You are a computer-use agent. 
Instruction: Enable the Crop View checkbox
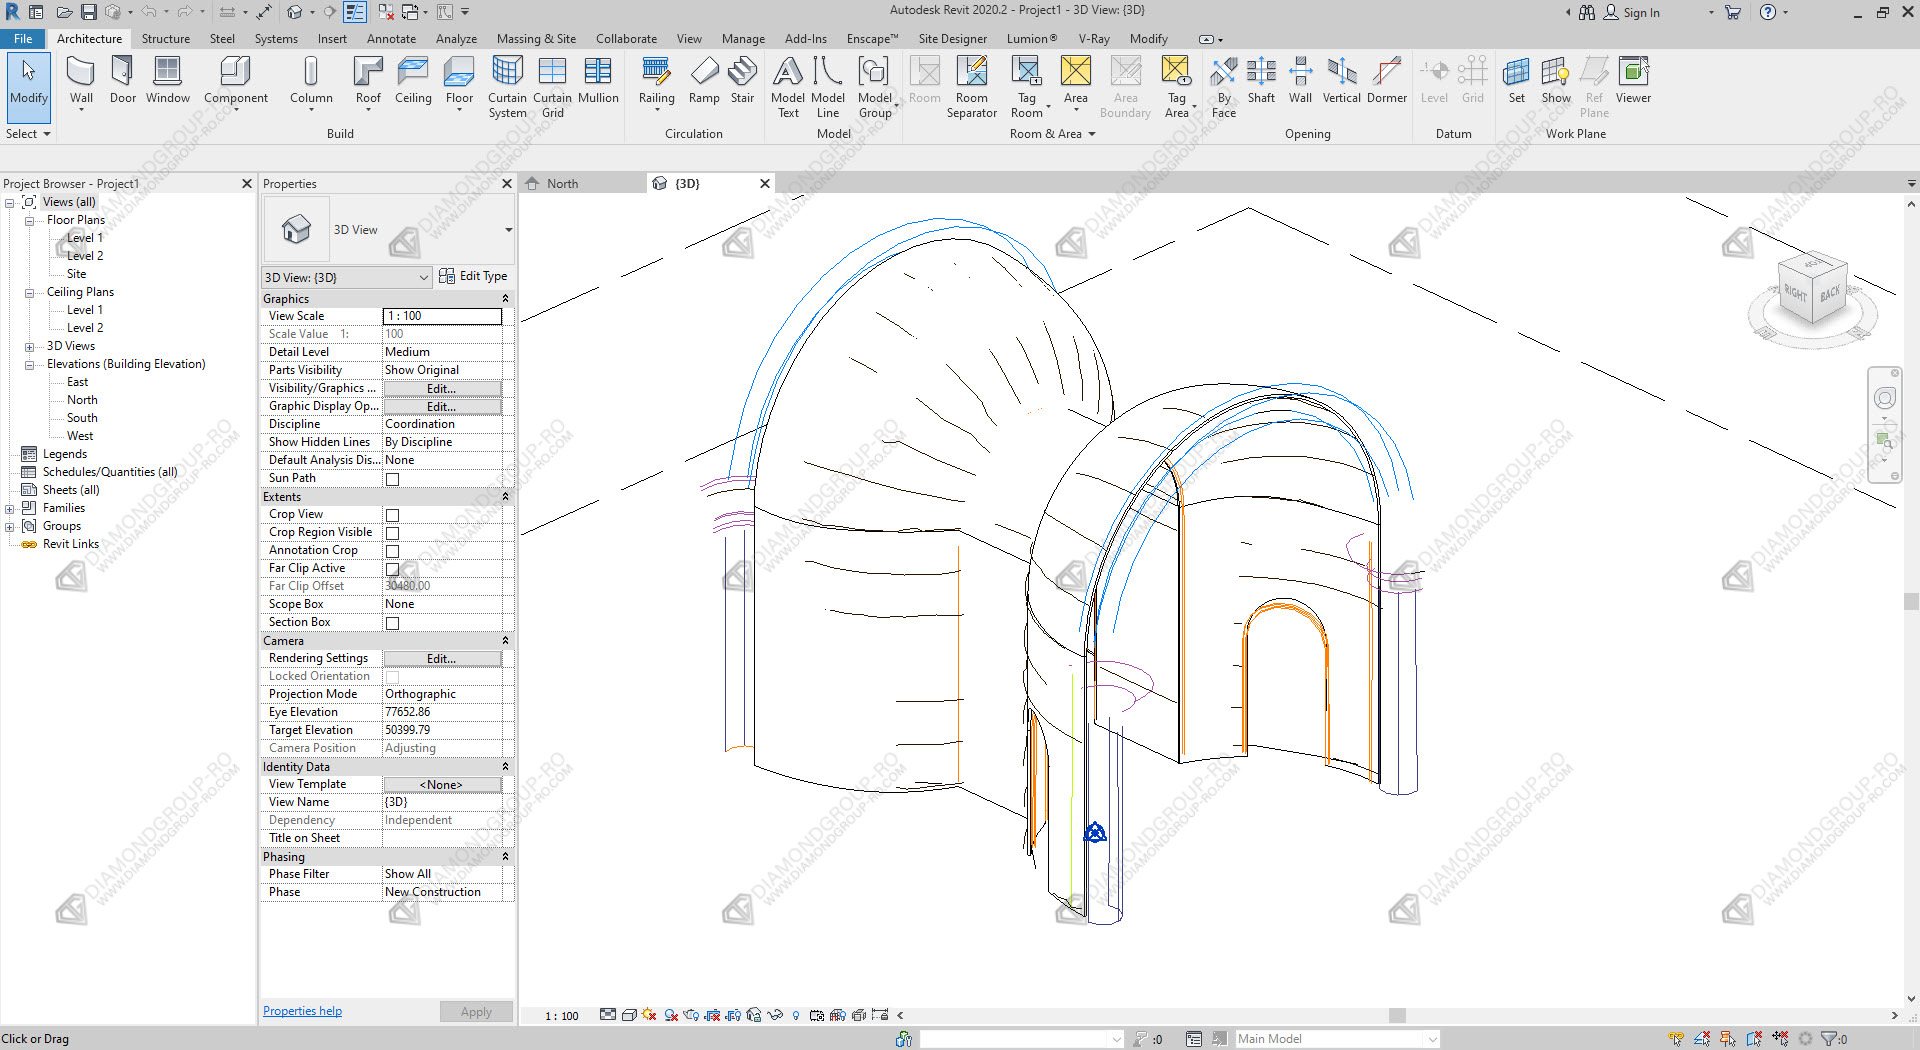(x=392, y=515)
